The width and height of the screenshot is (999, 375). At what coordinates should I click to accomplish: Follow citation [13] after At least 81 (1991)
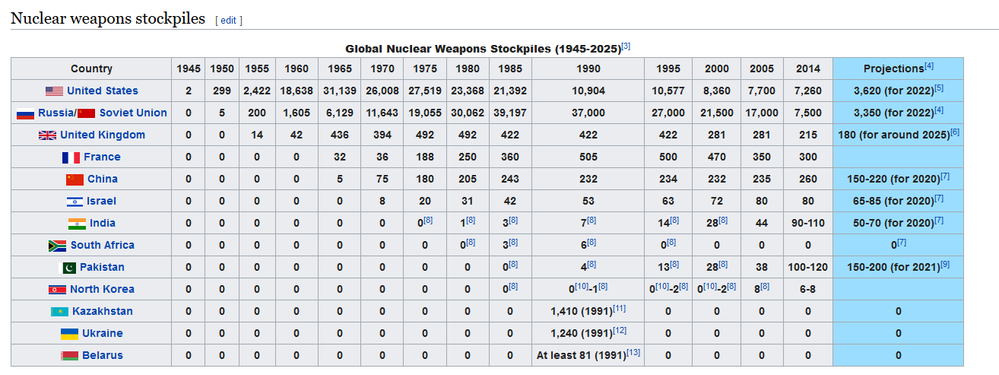[633, 353]
